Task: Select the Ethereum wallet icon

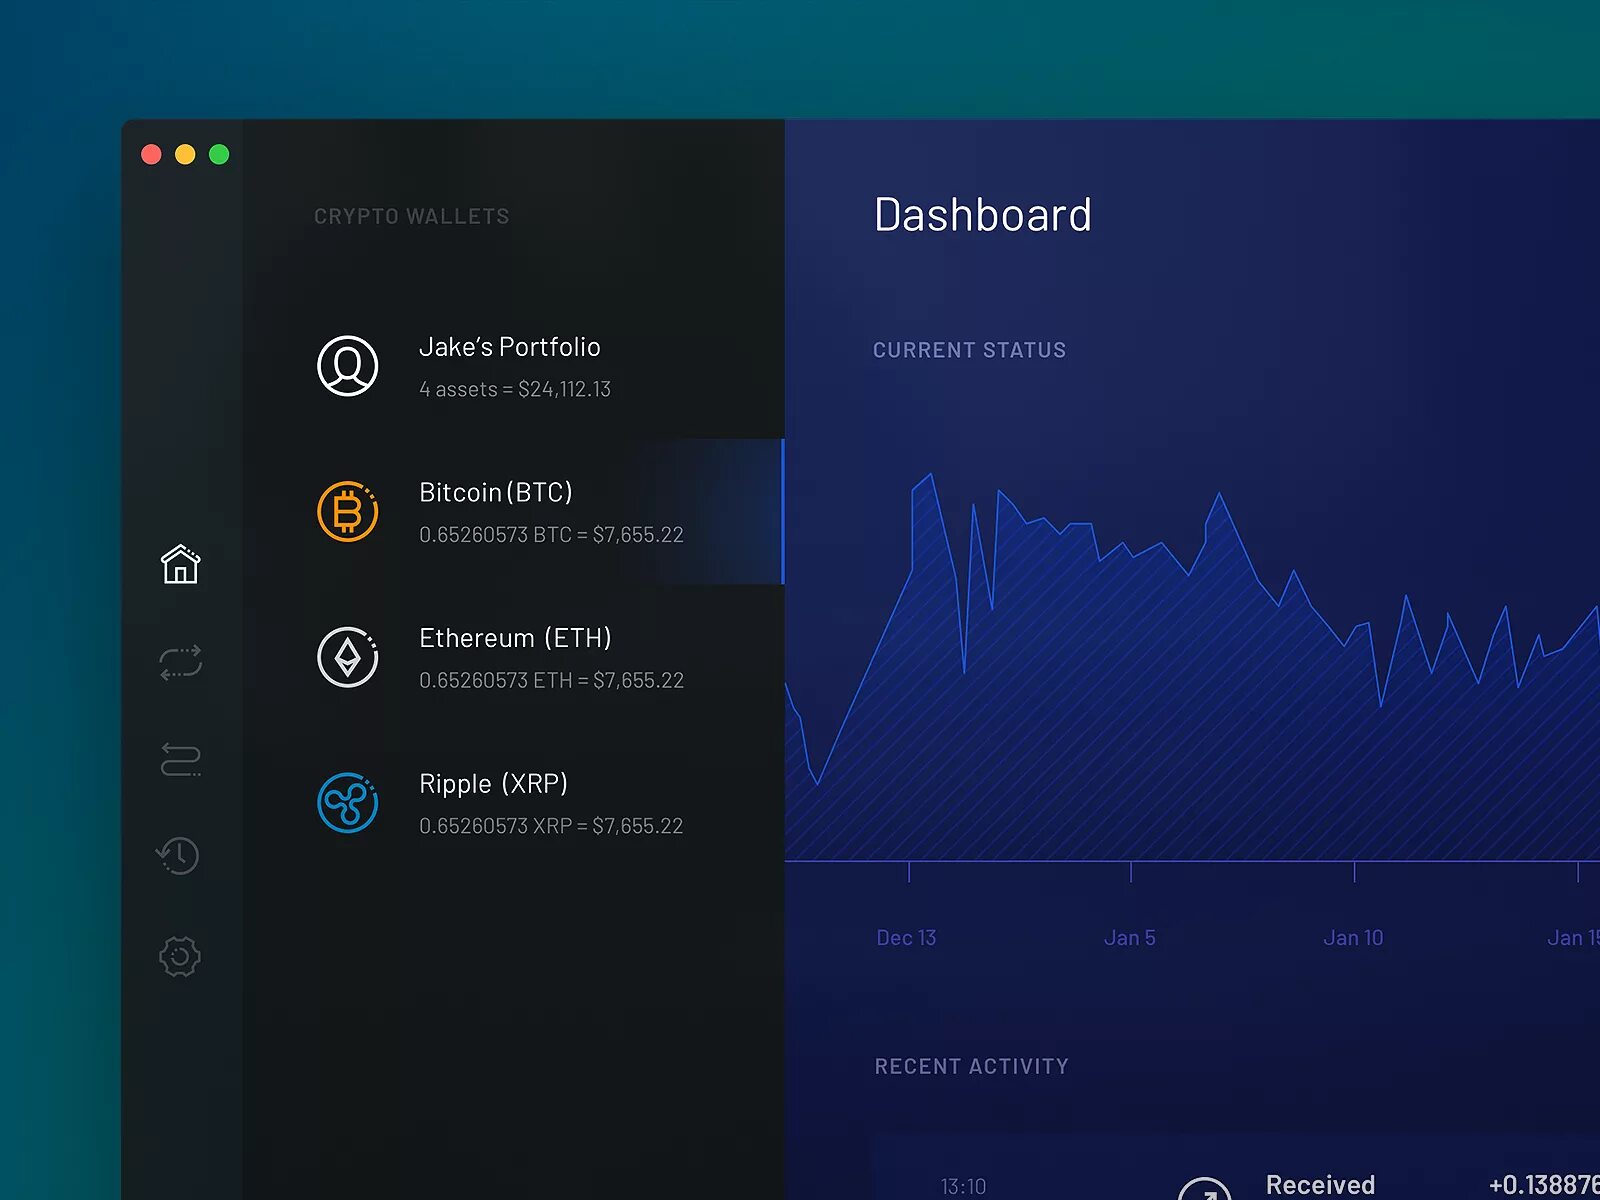Action: [347, 657]
